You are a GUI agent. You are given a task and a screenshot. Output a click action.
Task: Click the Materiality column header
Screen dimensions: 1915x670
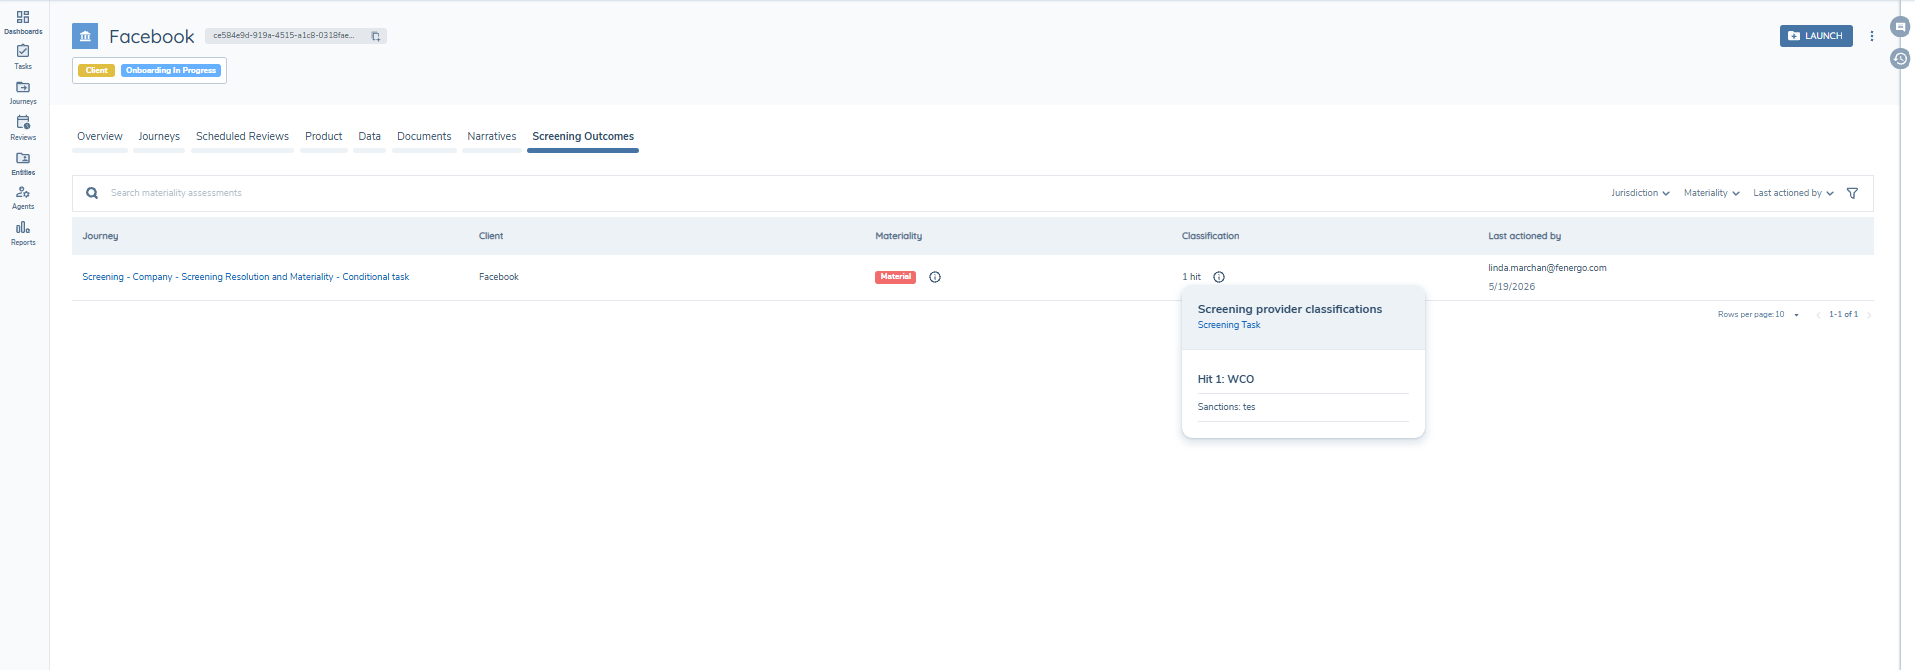[x=898, y=236]
